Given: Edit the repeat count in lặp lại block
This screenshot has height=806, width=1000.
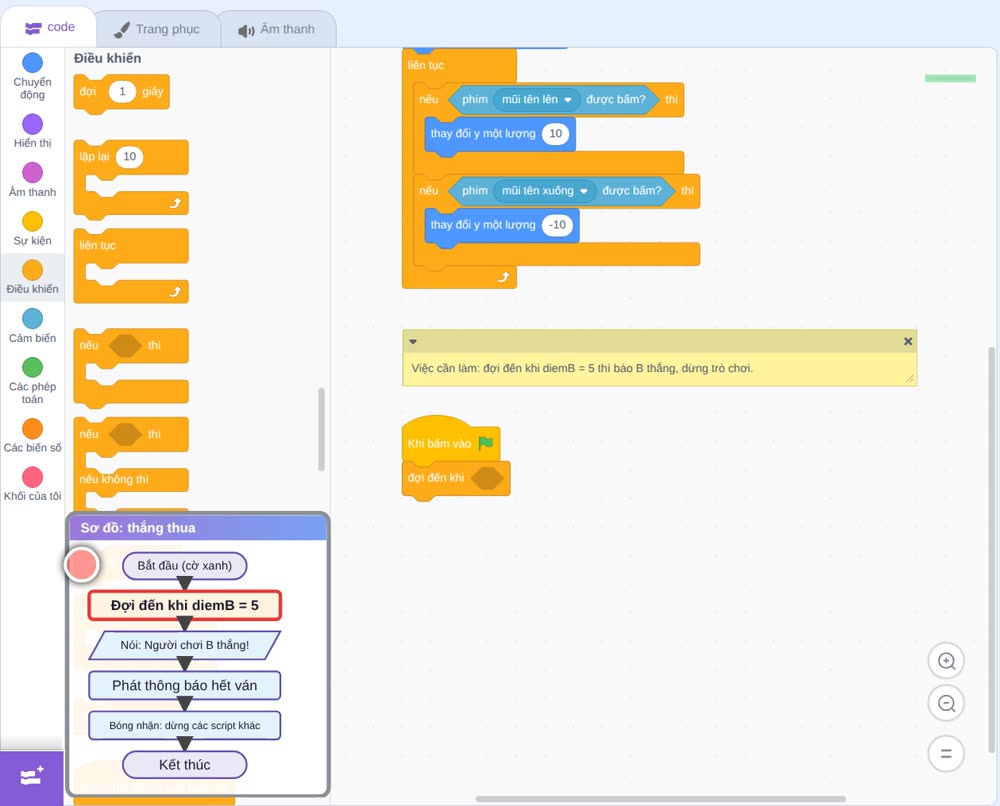Looking at the screenshot, I should click(x=129, y=157).
